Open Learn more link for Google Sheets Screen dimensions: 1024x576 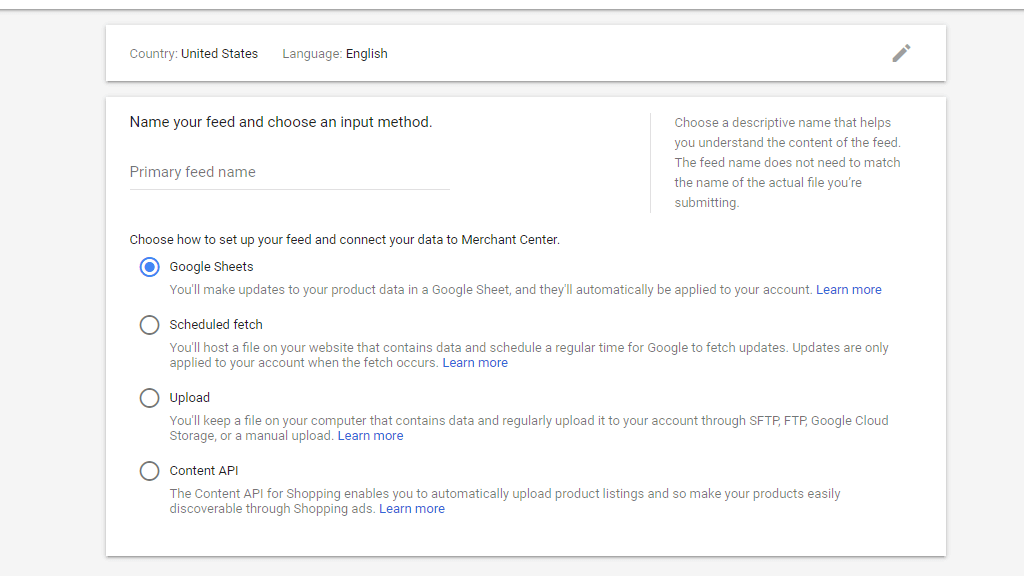pyautogui.click(x=848, y=290)
